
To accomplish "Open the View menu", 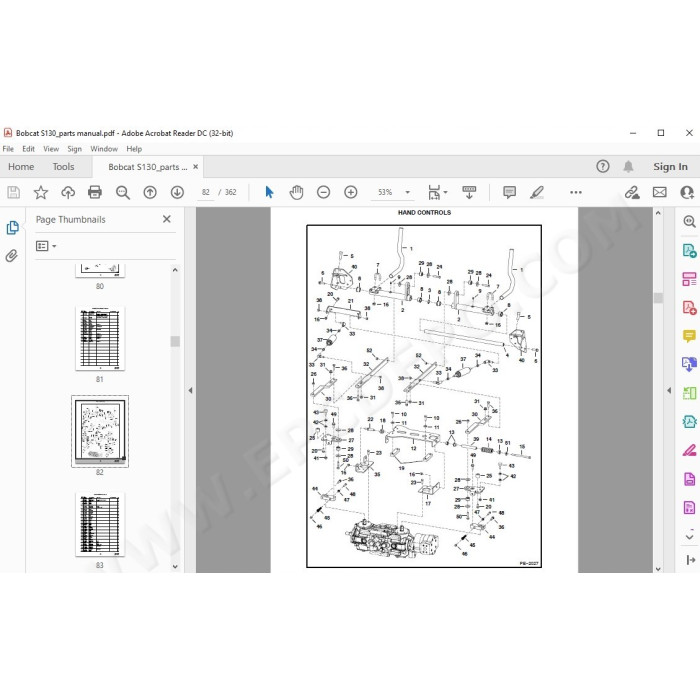I will (x=51, y=149).
